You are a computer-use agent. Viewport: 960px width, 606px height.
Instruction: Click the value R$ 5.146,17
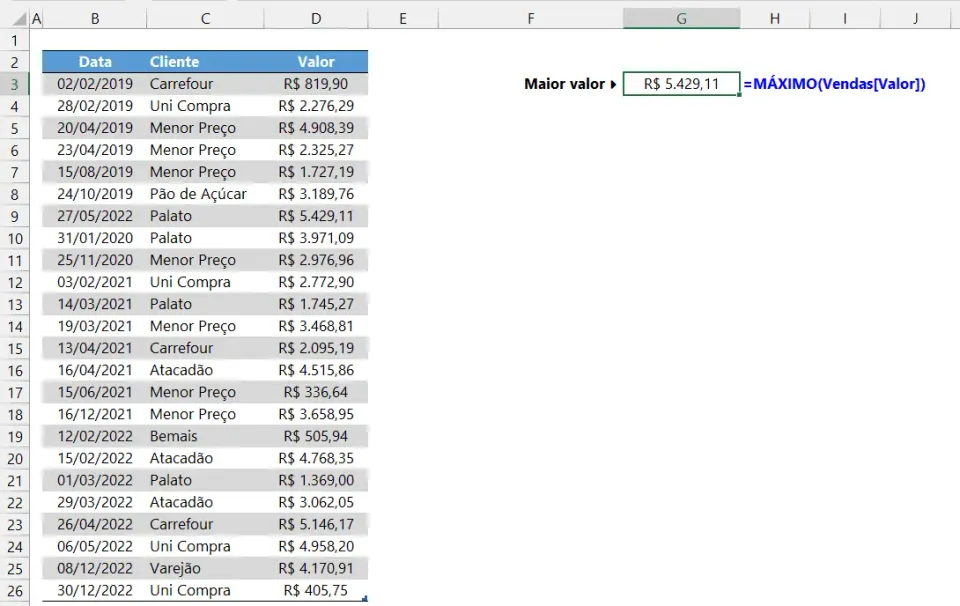[x=316, y=525]
